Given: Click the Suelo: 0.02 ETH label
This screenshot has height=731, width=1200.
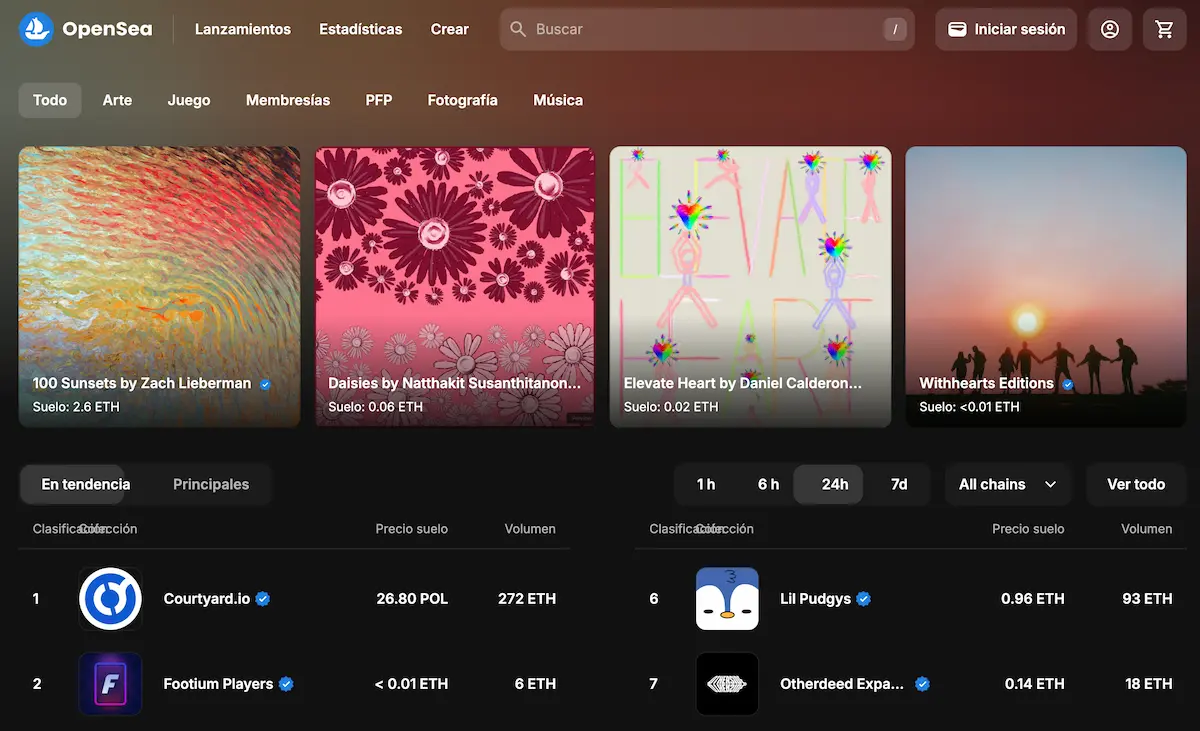Looking at the screenshot, I should [671, 407].
